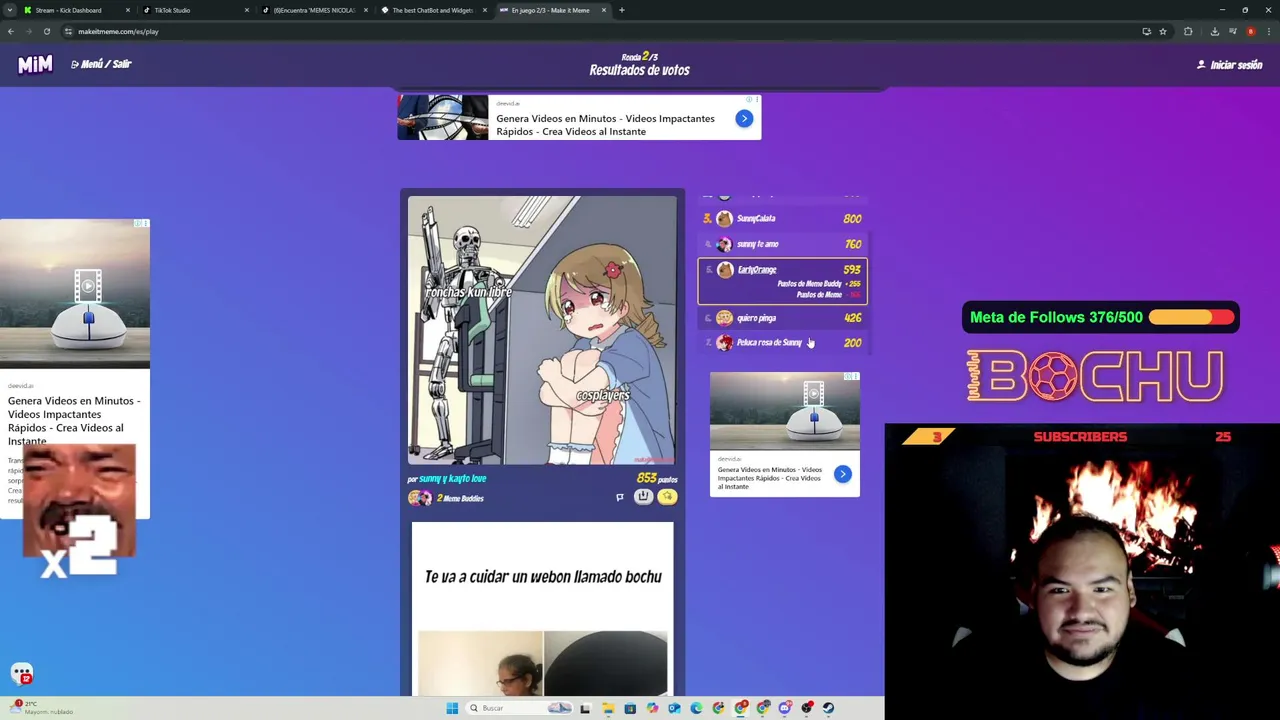
Task: Click the flag report icon under meme
Action: [619, 497]
